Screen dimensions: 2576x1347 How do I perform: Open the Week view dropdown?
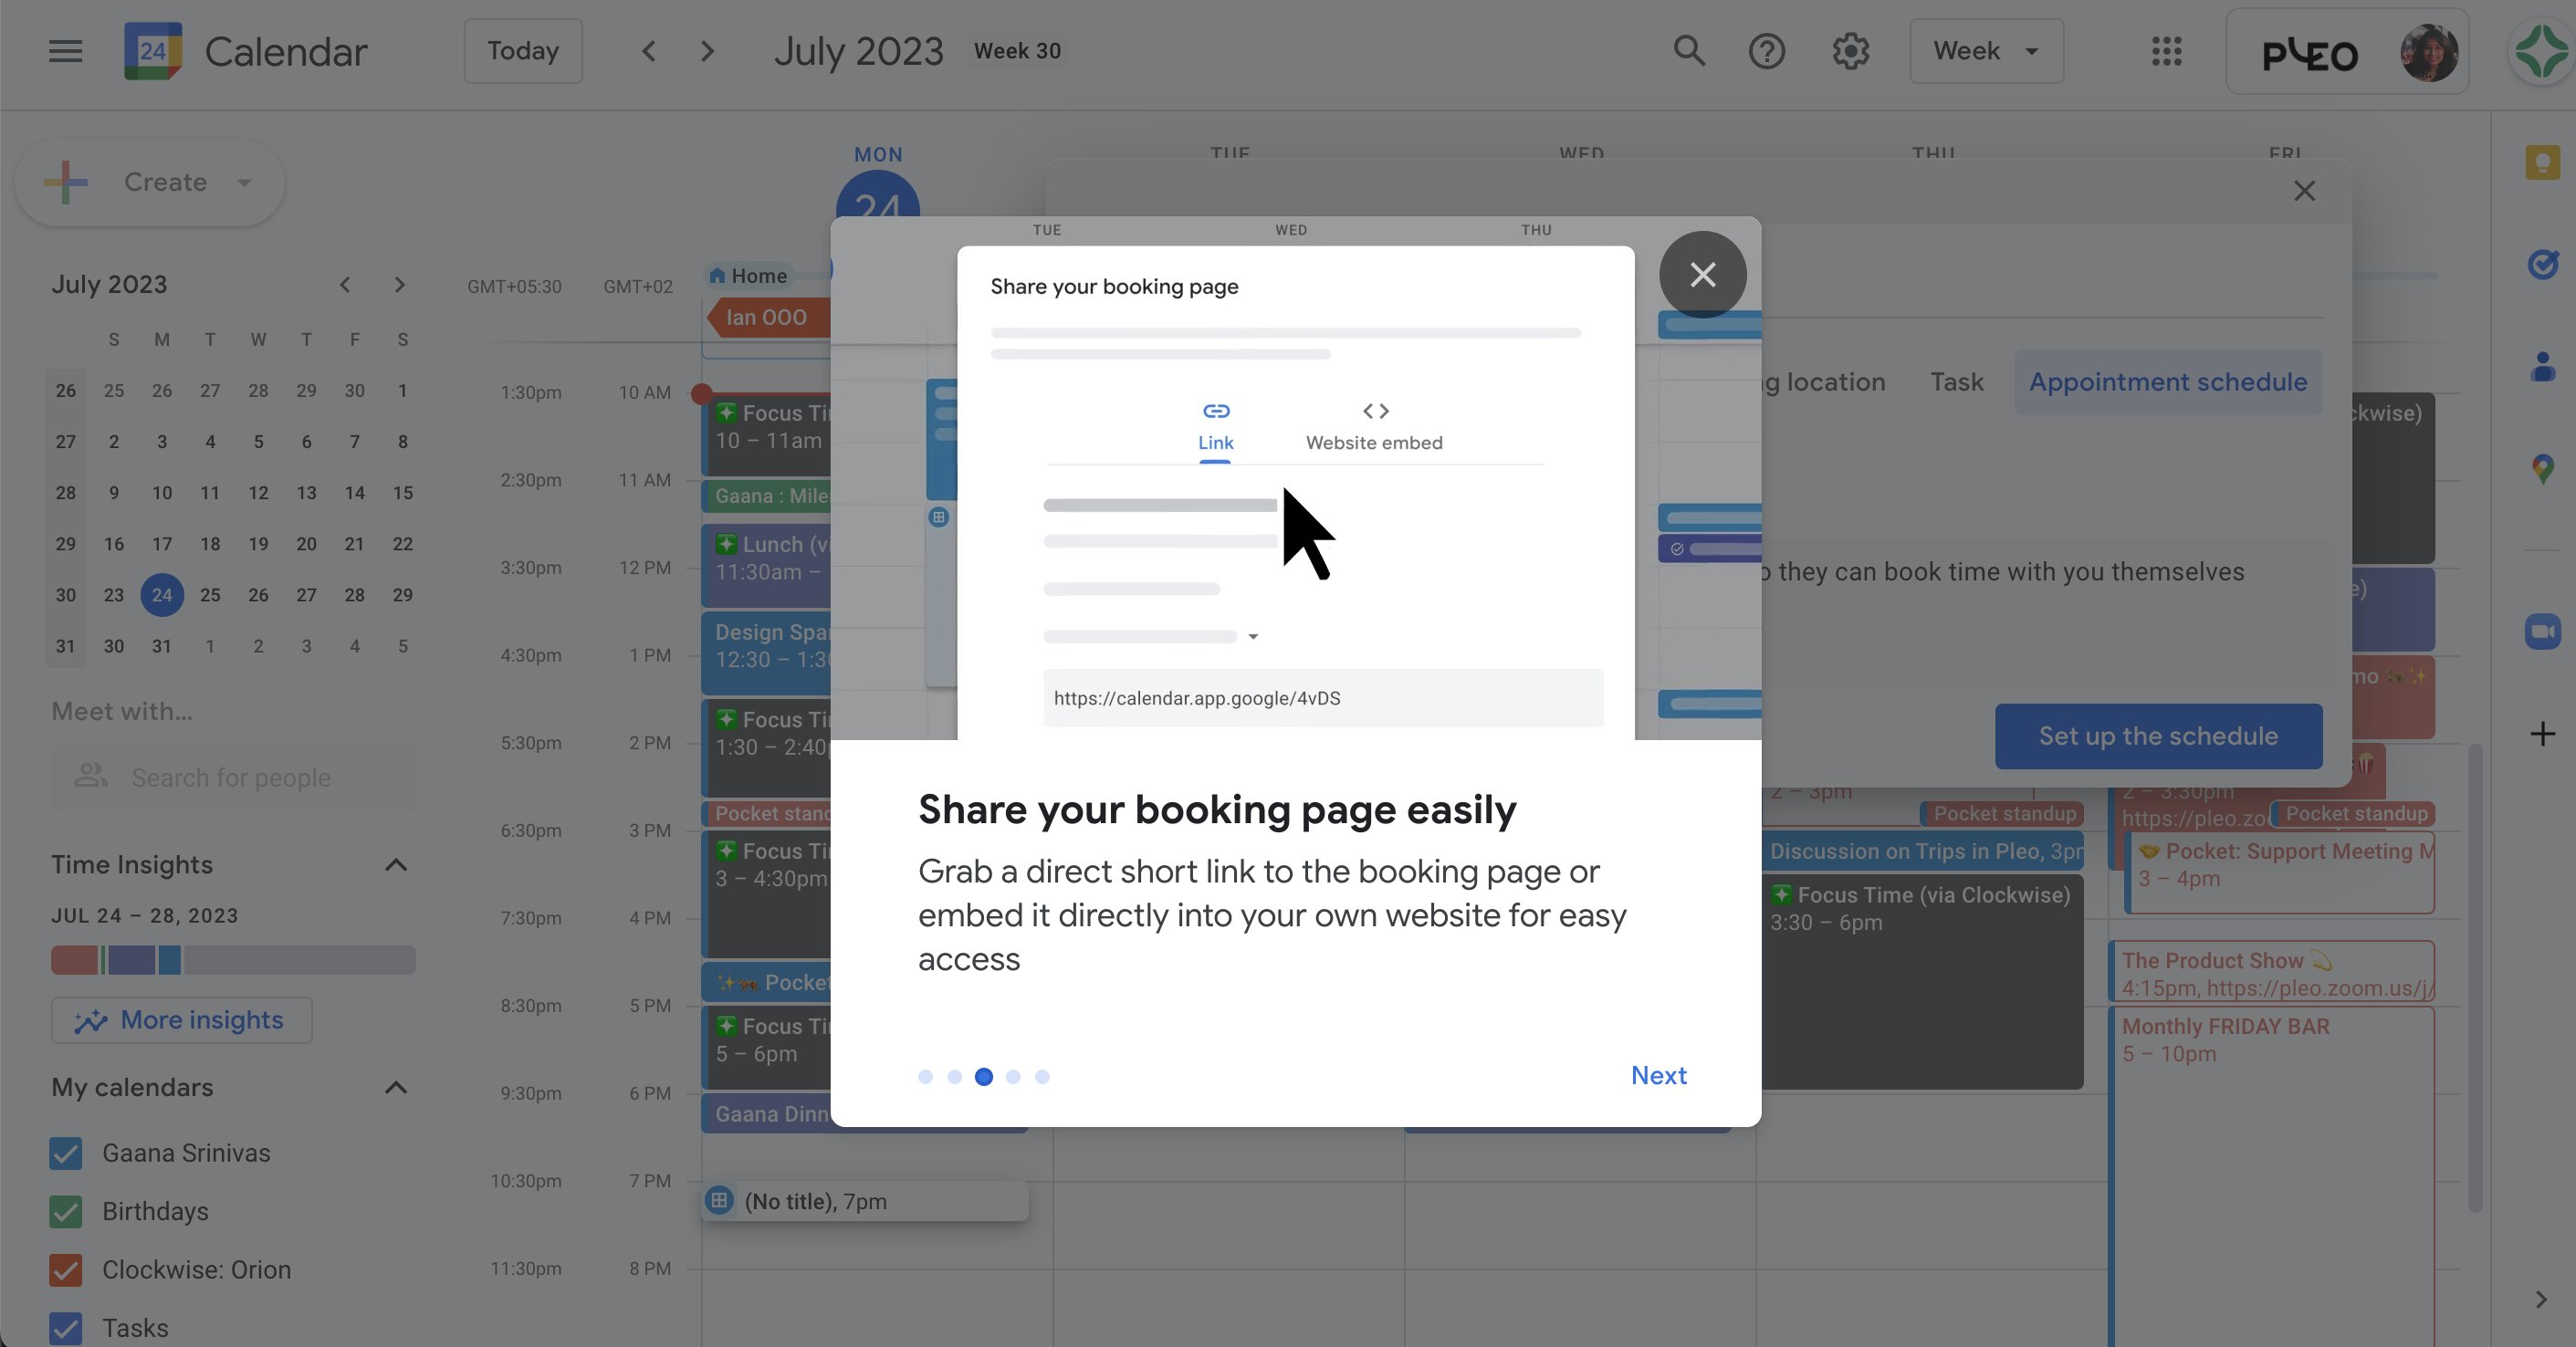click(1986, 51)
